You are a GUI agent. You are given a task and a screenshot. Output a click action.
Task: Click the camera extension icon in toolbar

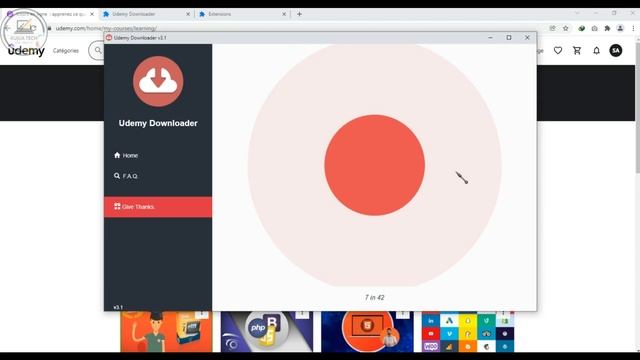[594, 28]
